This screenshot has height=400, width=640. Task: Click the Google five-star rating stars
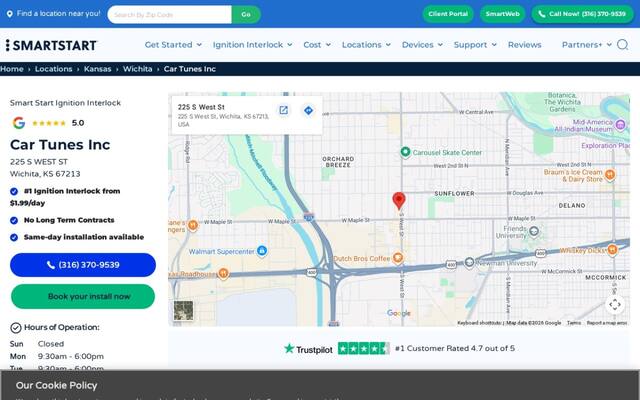pos(49,123)
